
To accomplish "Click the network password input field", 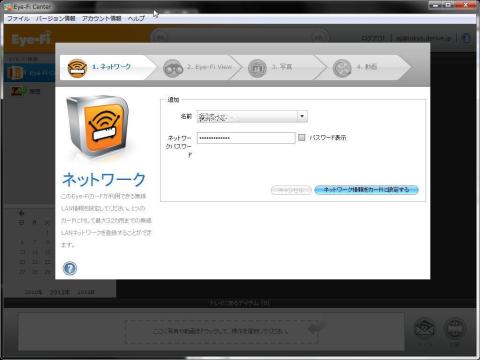I will [x=246, y=138].
